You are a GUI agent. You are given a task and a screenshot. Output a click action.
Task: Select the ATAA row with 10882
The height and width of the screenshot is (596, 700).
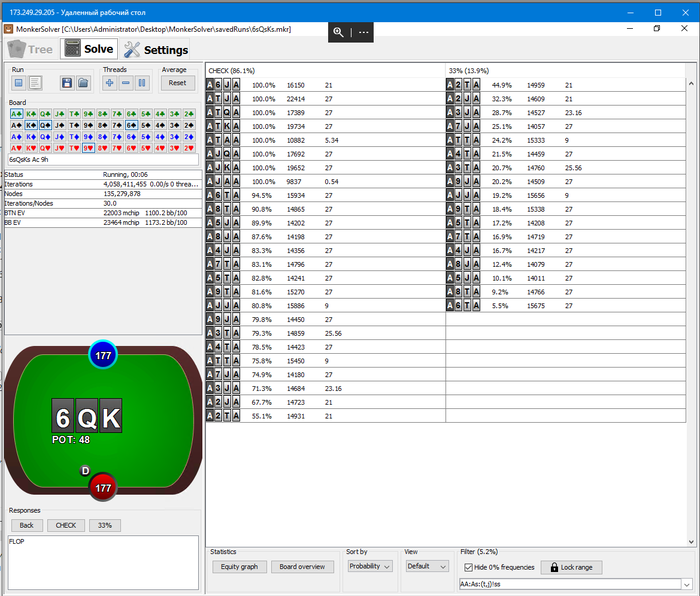click(x=325, y=140)
